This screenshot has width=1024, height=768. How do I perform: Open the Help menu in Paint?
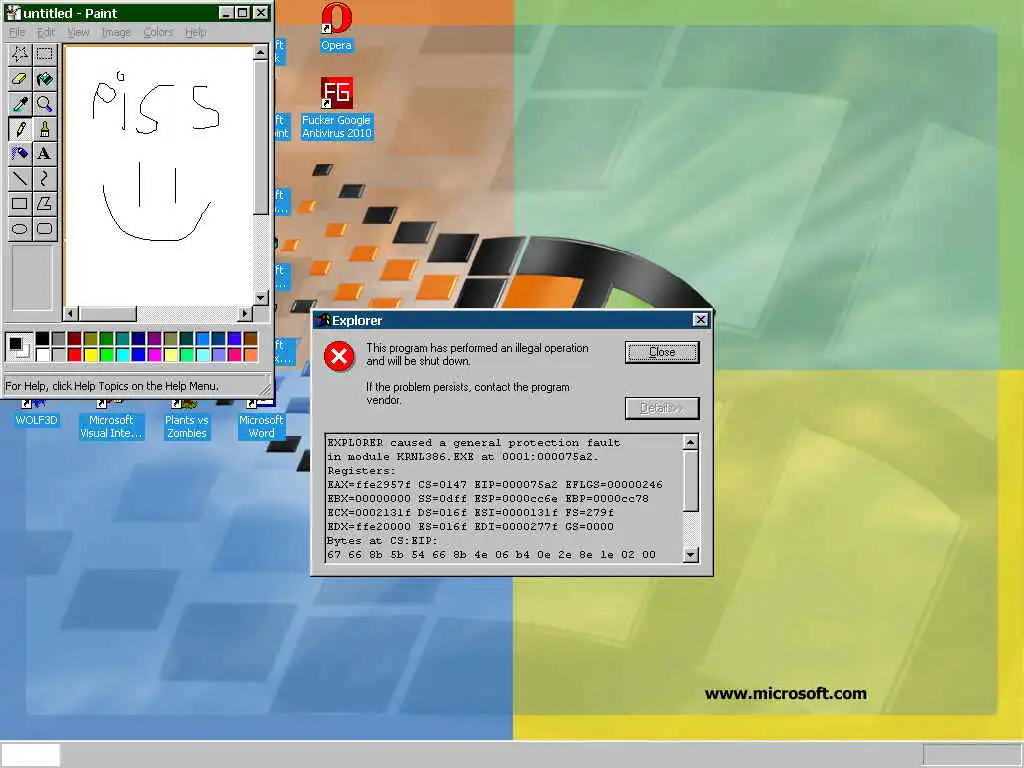(196, 32)
